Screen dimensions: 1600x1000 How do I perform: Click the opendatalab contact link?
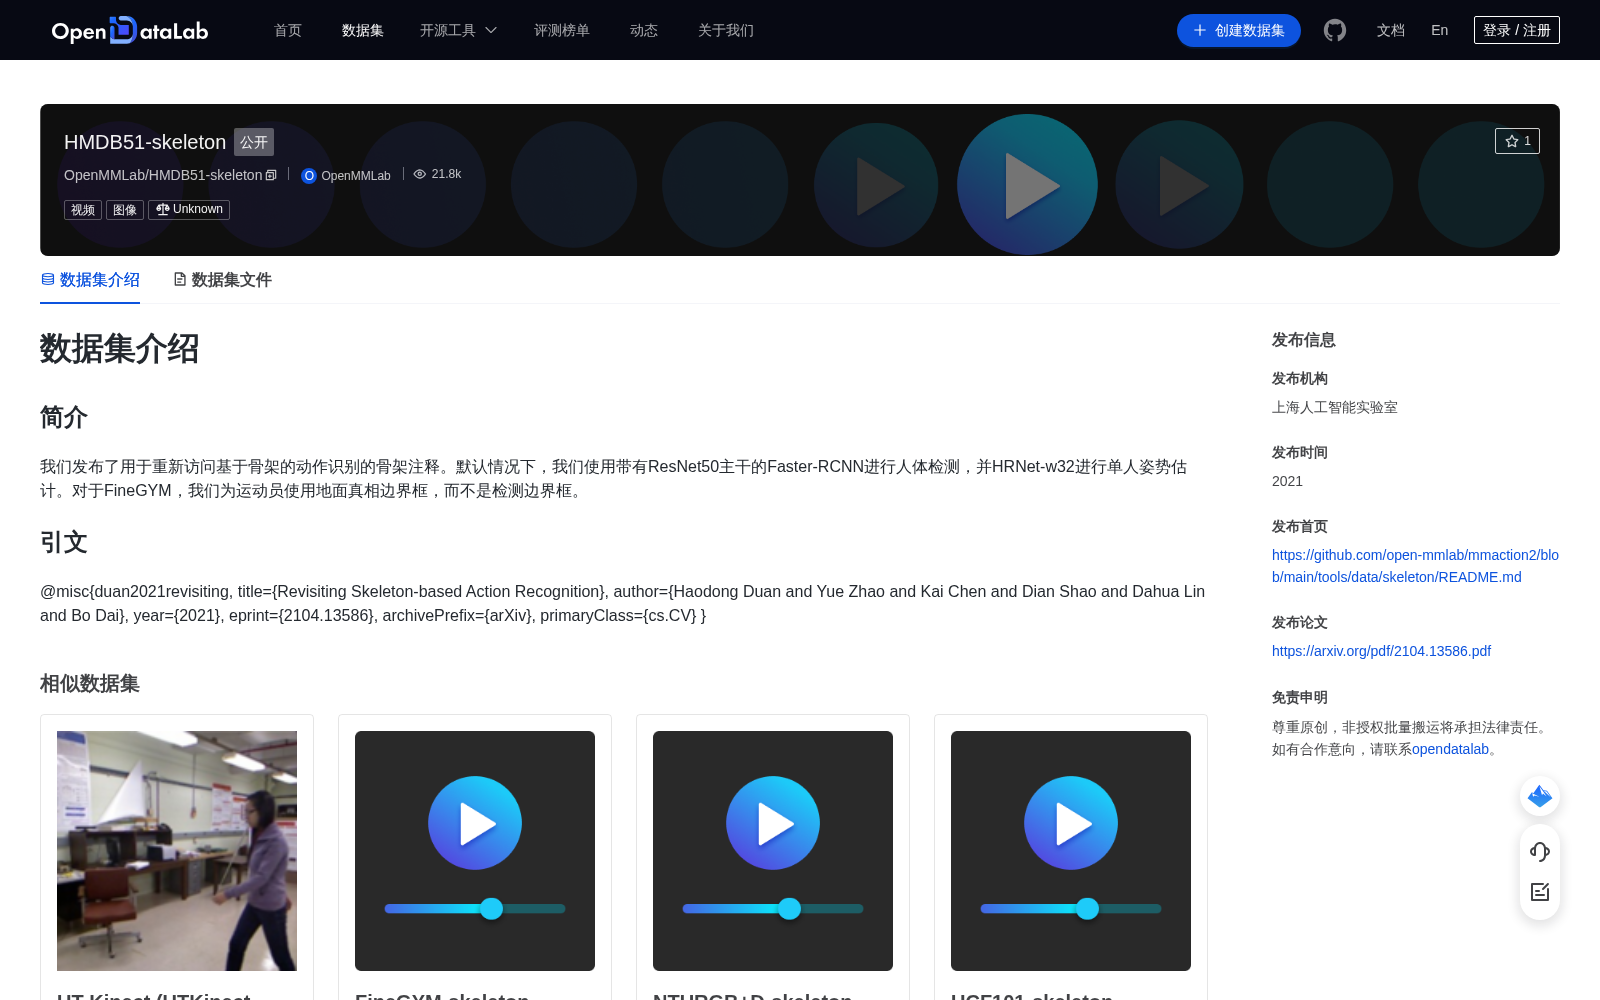click(x=1450, y=749)
